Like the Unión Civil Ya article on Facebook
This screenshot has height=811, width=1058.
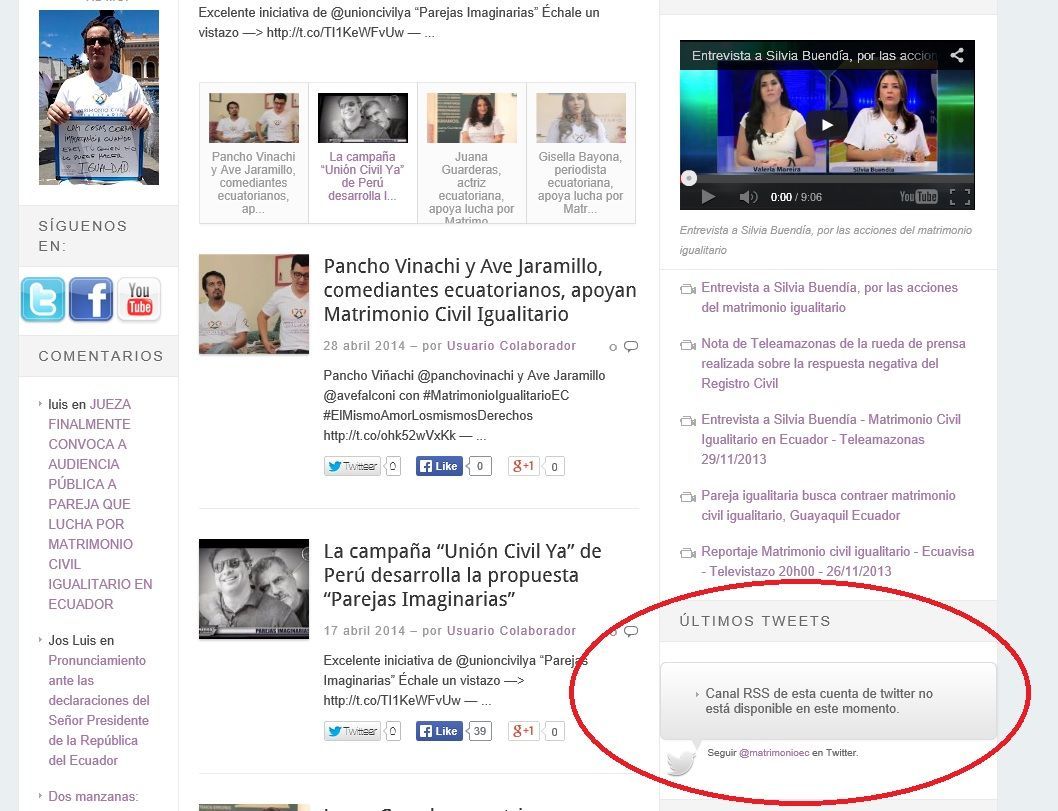click(x=439, y=731)
